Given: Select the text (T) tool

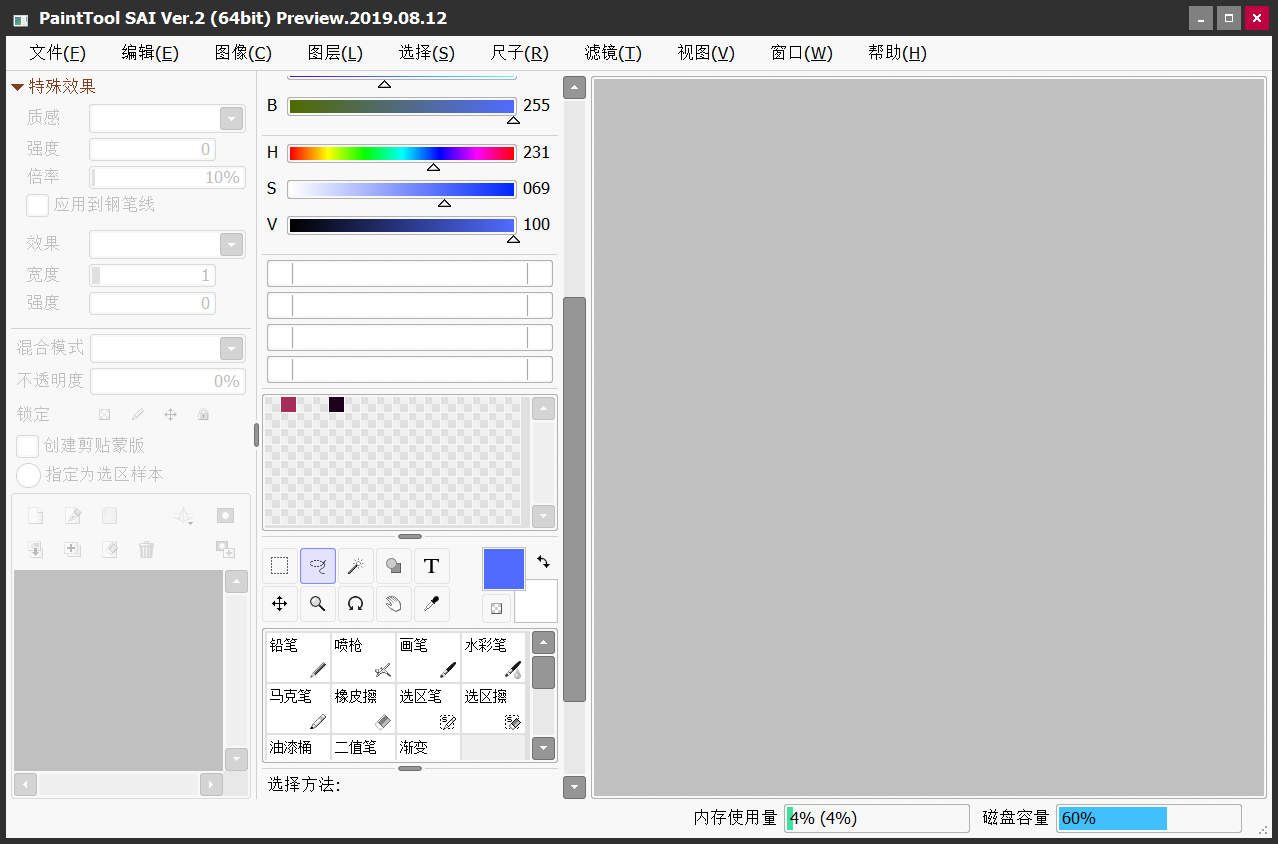Looking at the screenshot, I should 432,566.
